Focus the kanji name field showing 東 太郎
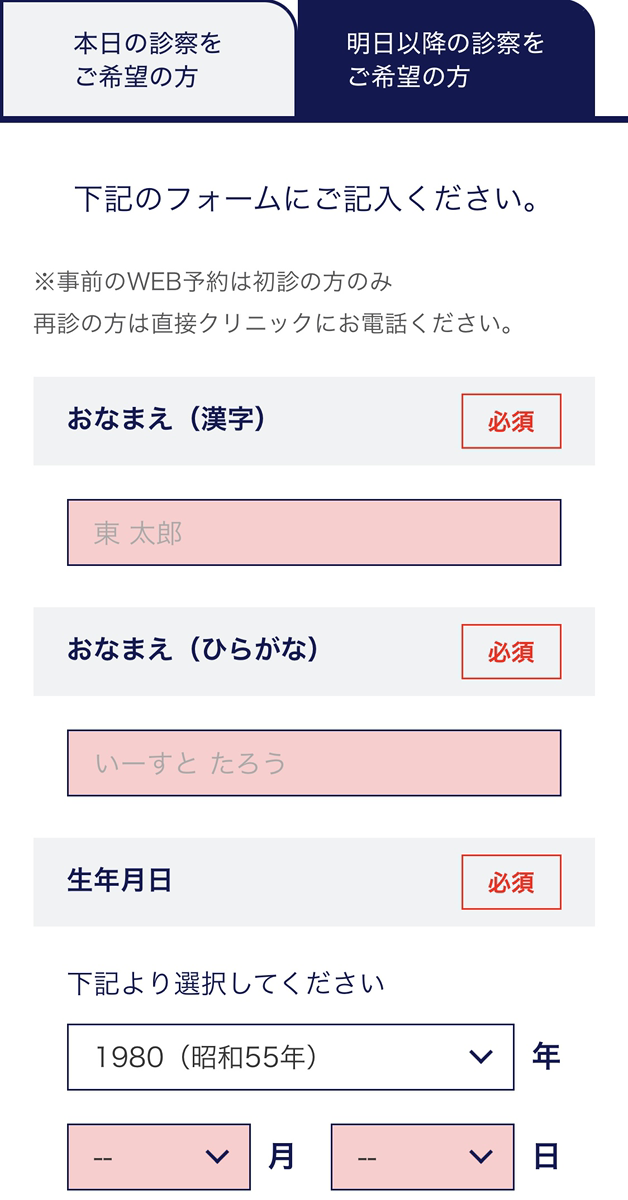This screenshot has width=628, height=1200. [314, 532]
